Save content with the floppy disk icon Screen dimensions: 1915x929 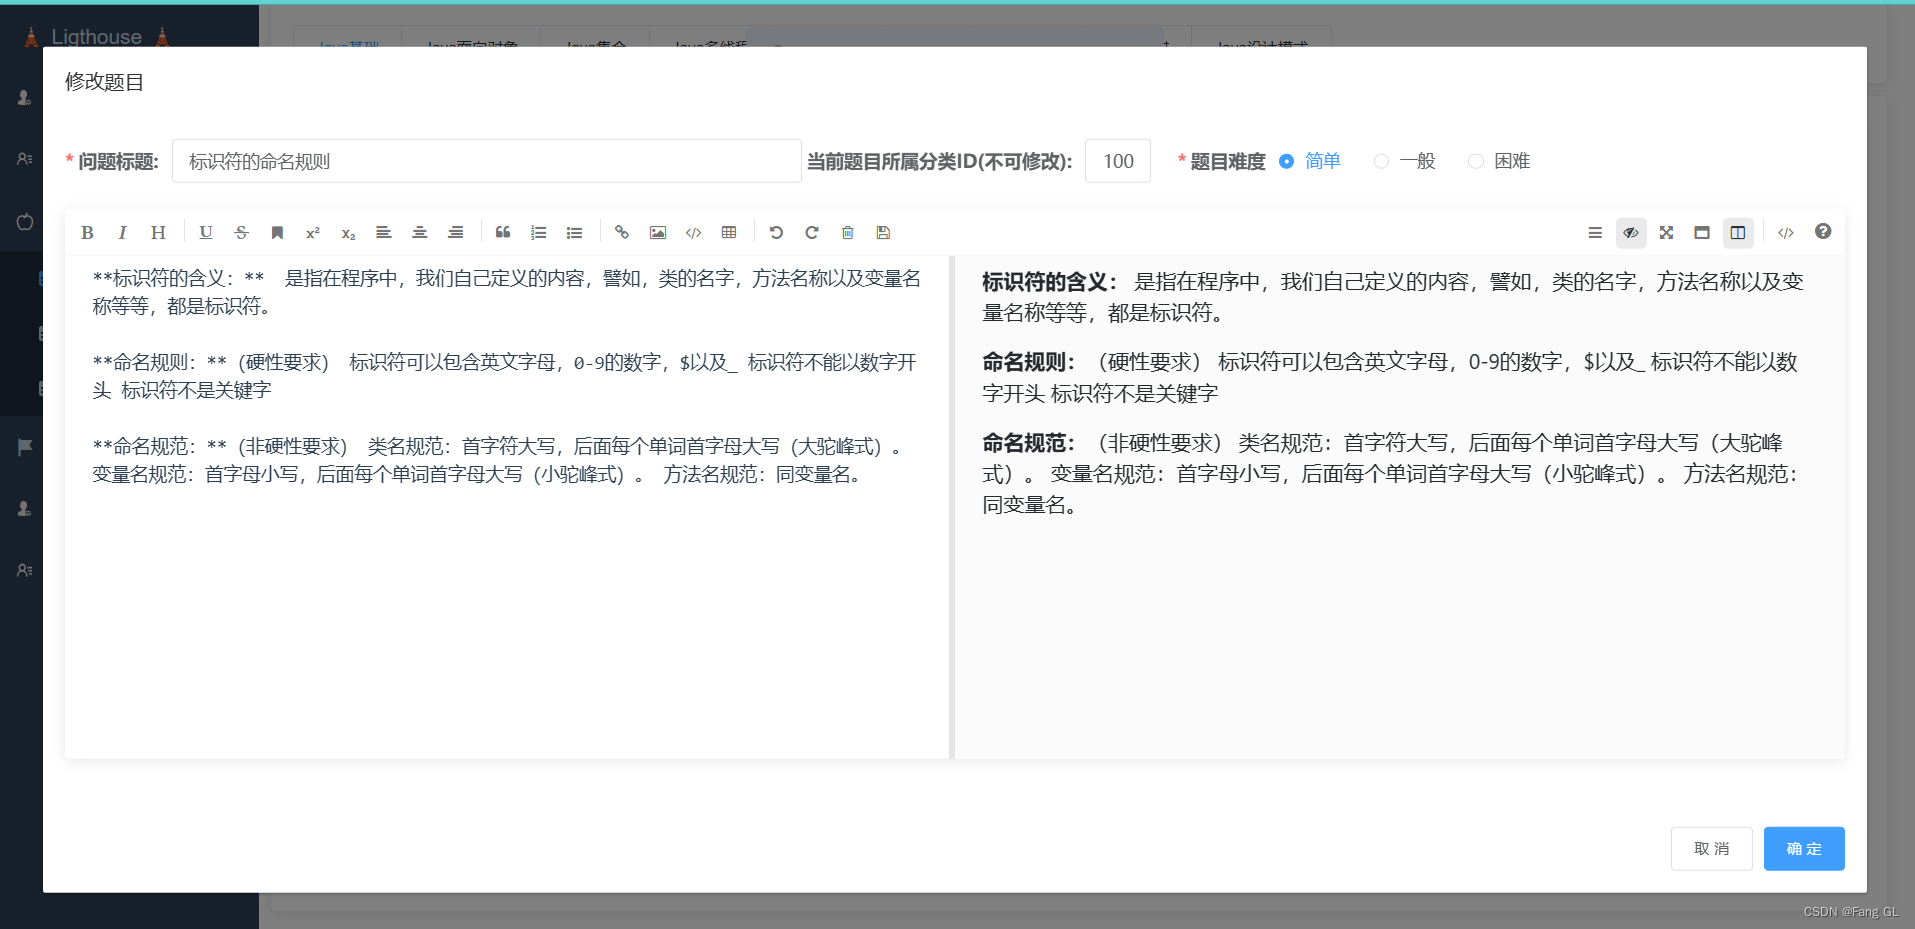(x=883, y=232)
